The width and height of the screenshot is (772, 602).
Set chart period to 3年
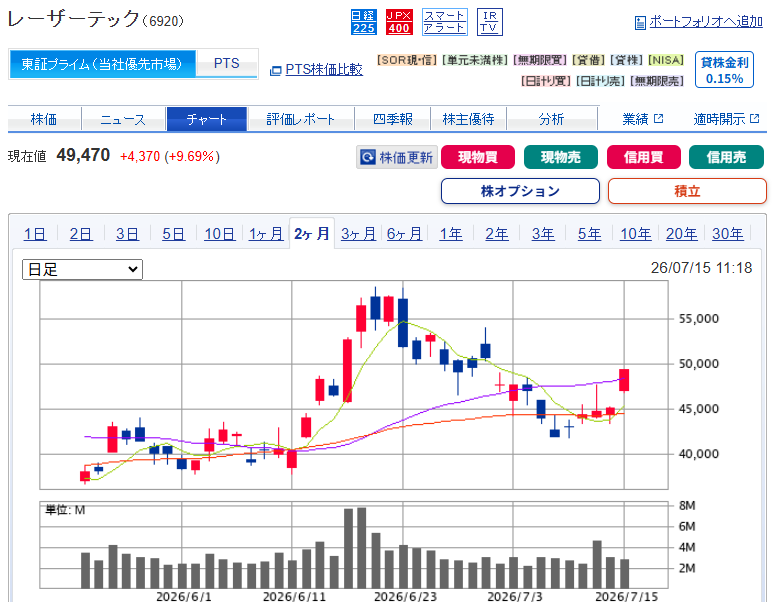click(x=543, y=234)
